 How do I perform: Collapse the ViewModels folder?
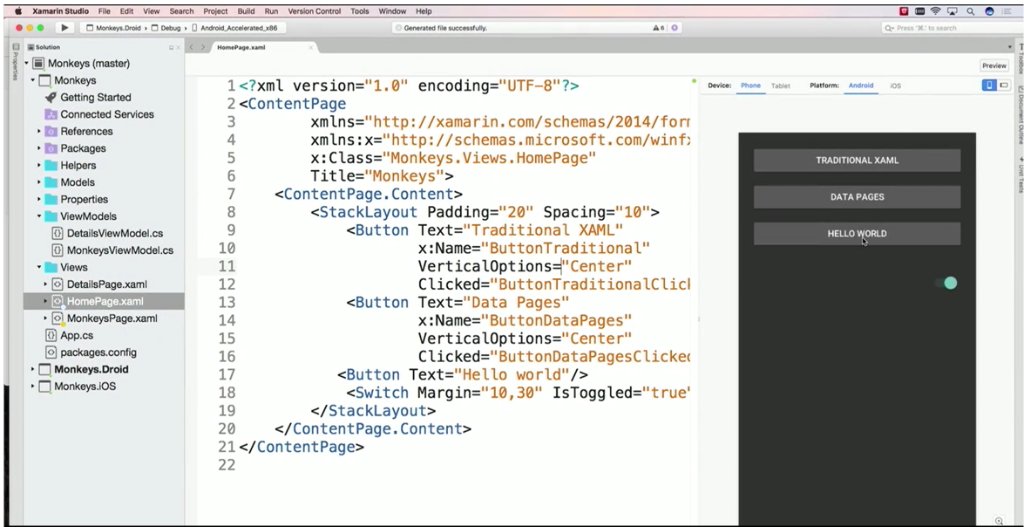[39, 216]
